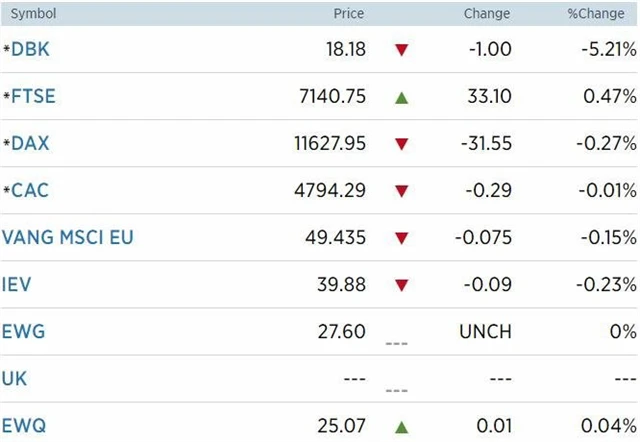Open the DAX symbol link
The image size is (640, 442).
point(29,144)
